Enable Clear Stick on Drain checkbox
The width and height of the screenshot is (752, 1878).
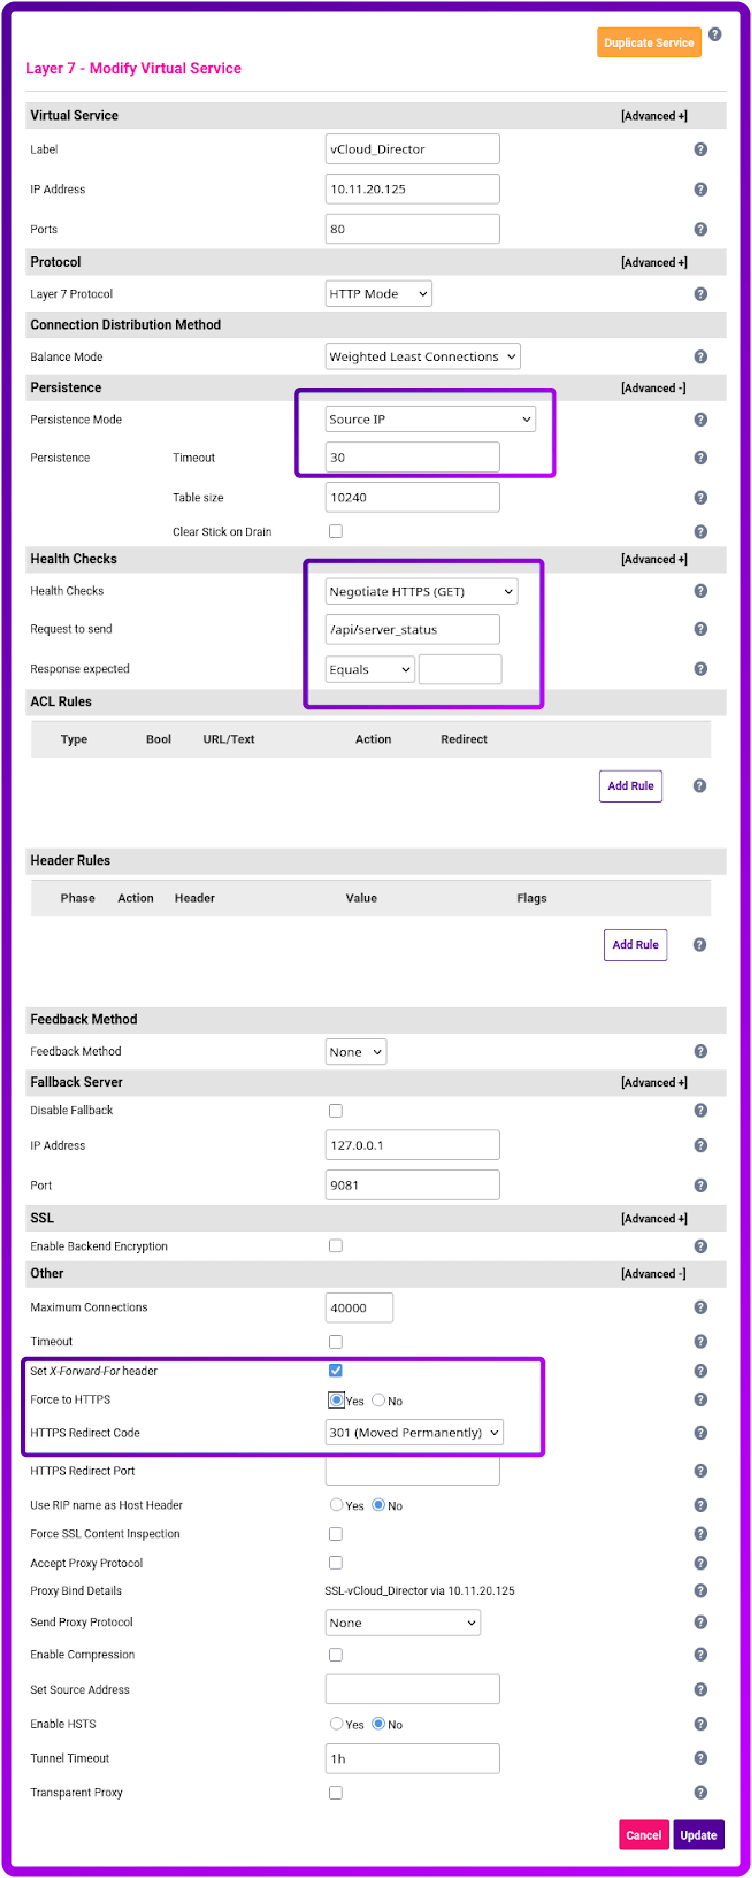pos(336,531)
